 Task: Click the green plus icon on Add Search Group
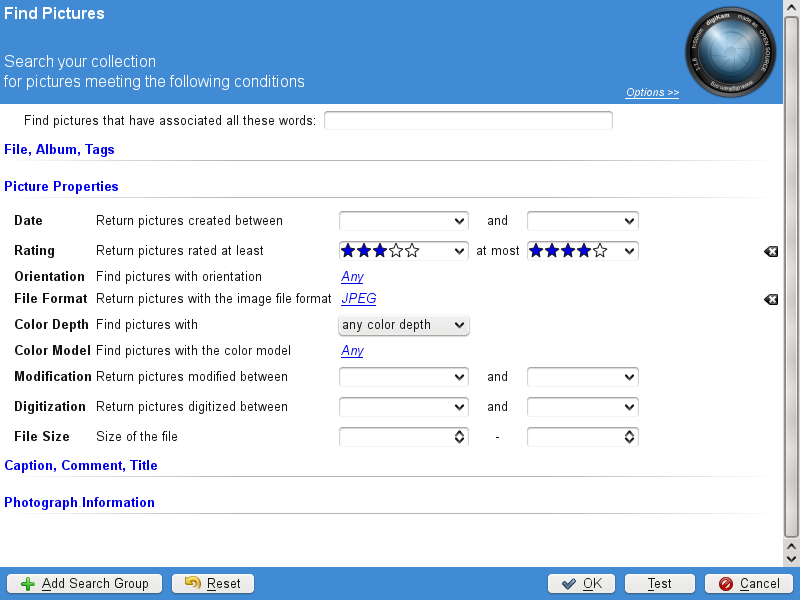29,583
